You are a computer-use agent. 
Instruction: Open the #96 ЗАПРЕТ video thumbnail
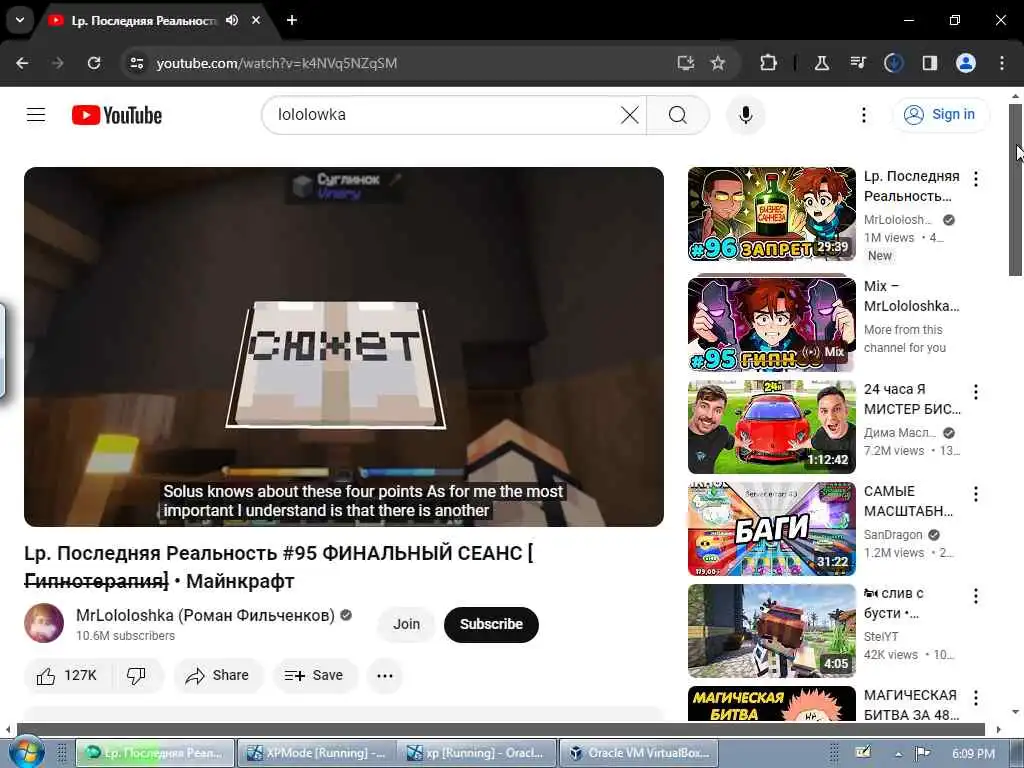click(771, 214)
